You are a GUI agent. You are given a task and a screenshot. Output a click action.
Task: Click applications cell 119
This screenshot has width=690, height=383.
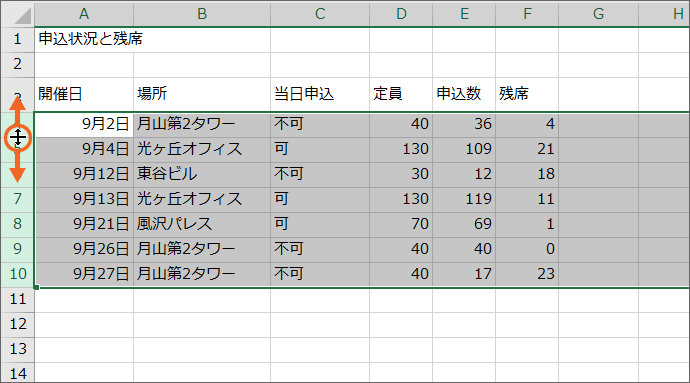click(464, 199)
